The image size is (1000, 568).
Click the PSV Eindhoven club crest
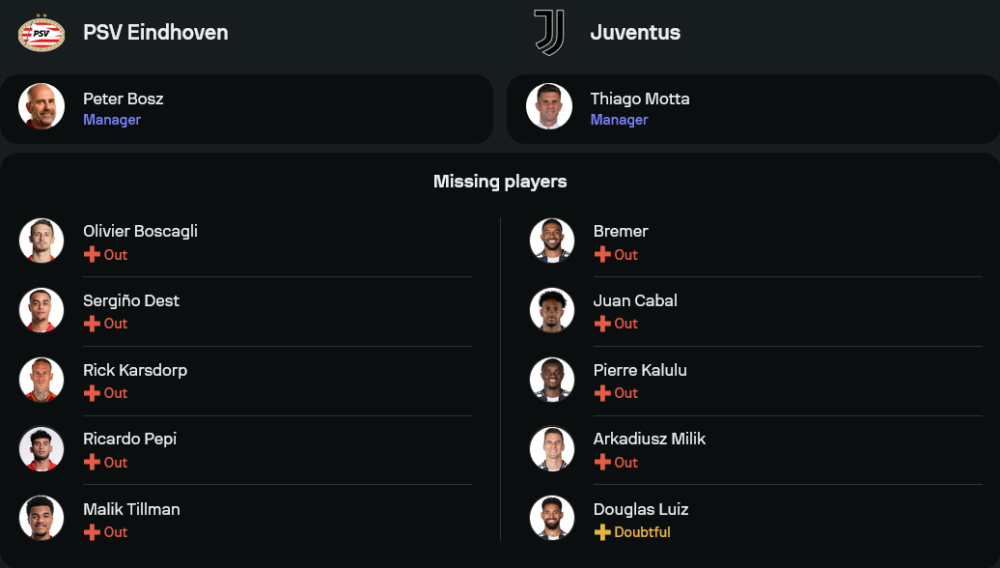[x=41, y=33]
